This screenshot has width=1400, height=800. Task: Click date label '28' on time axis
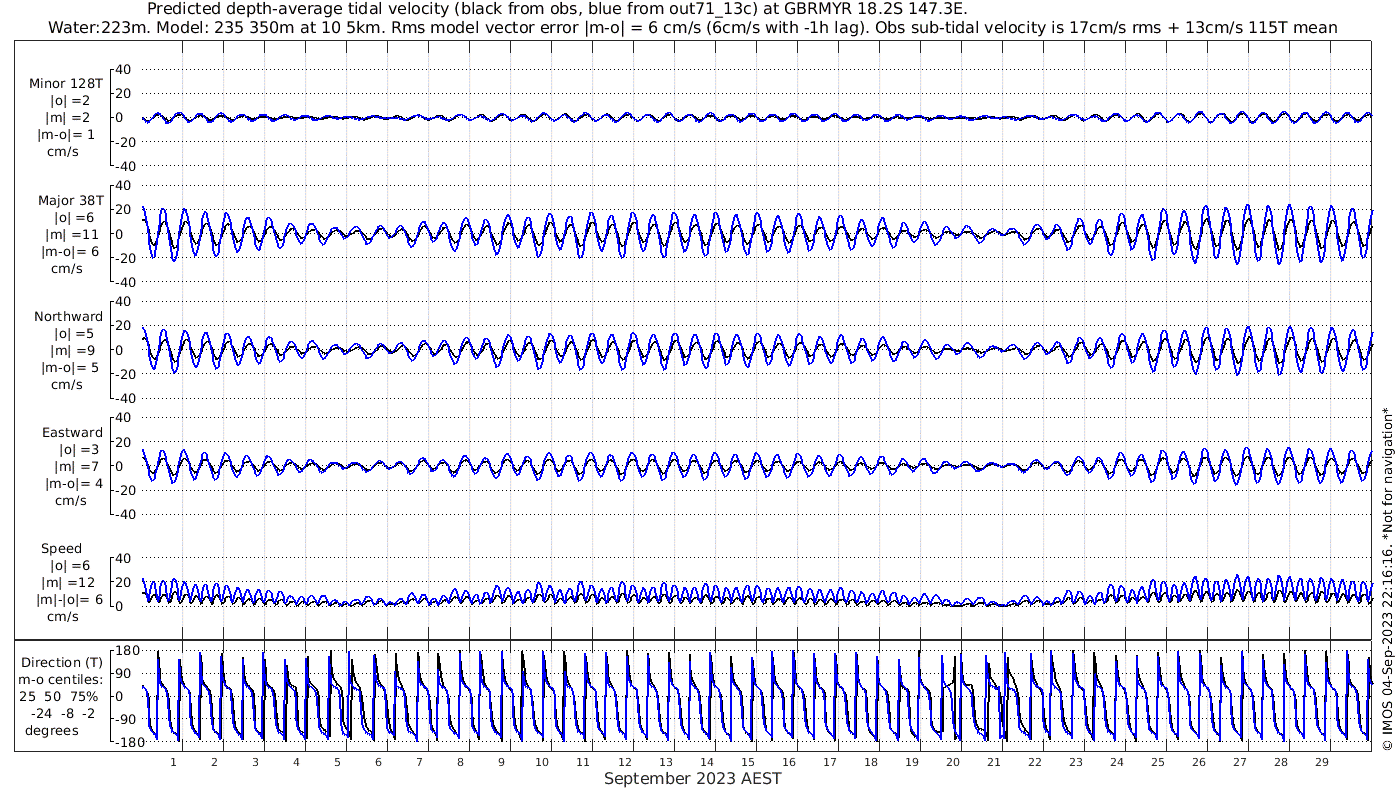1280,762
